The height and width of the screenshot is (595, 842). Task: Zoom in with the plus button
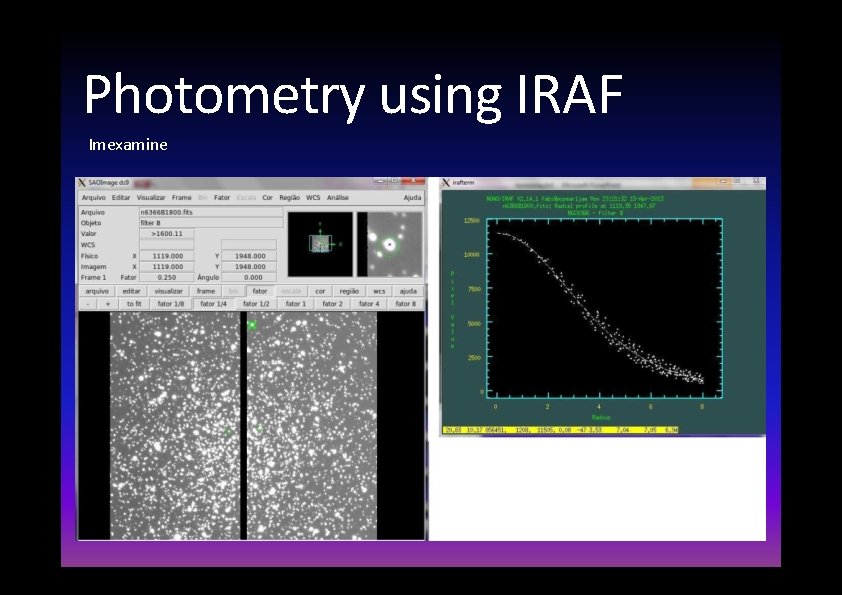pos(108,304)
